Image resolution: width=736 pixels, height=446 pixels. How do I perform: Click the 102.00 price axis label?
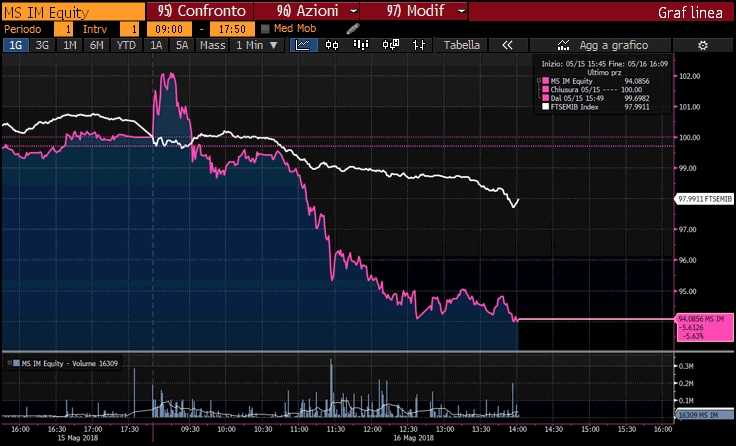tap(690, 76)
